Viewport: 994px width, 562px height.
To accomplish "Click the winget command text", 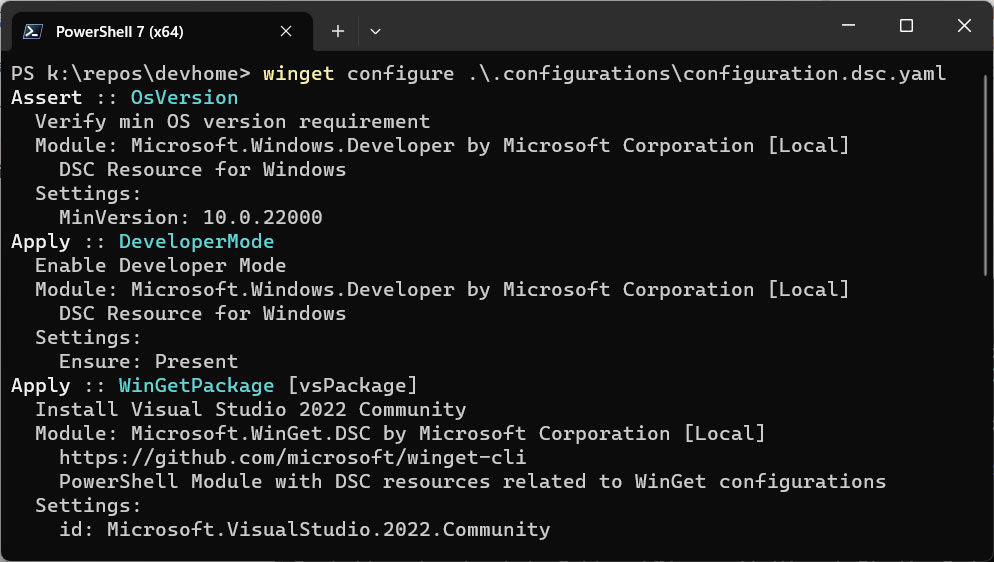I will [299, 73].
